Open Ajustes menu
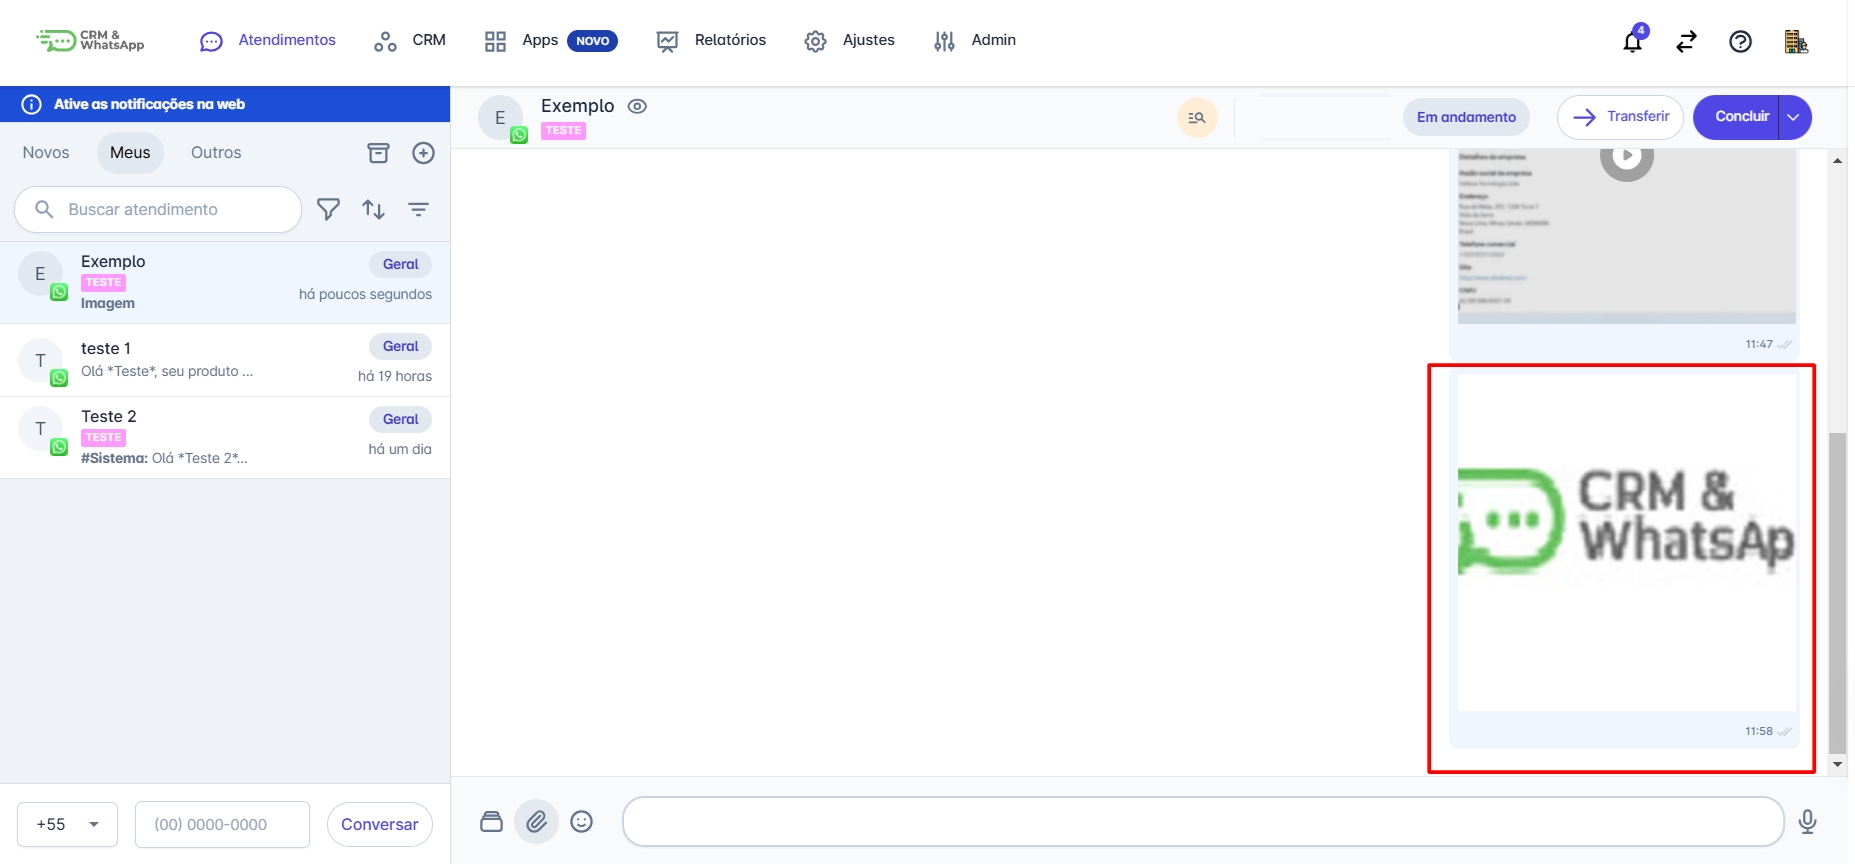The image size is (1855, 864). tap(850, 40)
